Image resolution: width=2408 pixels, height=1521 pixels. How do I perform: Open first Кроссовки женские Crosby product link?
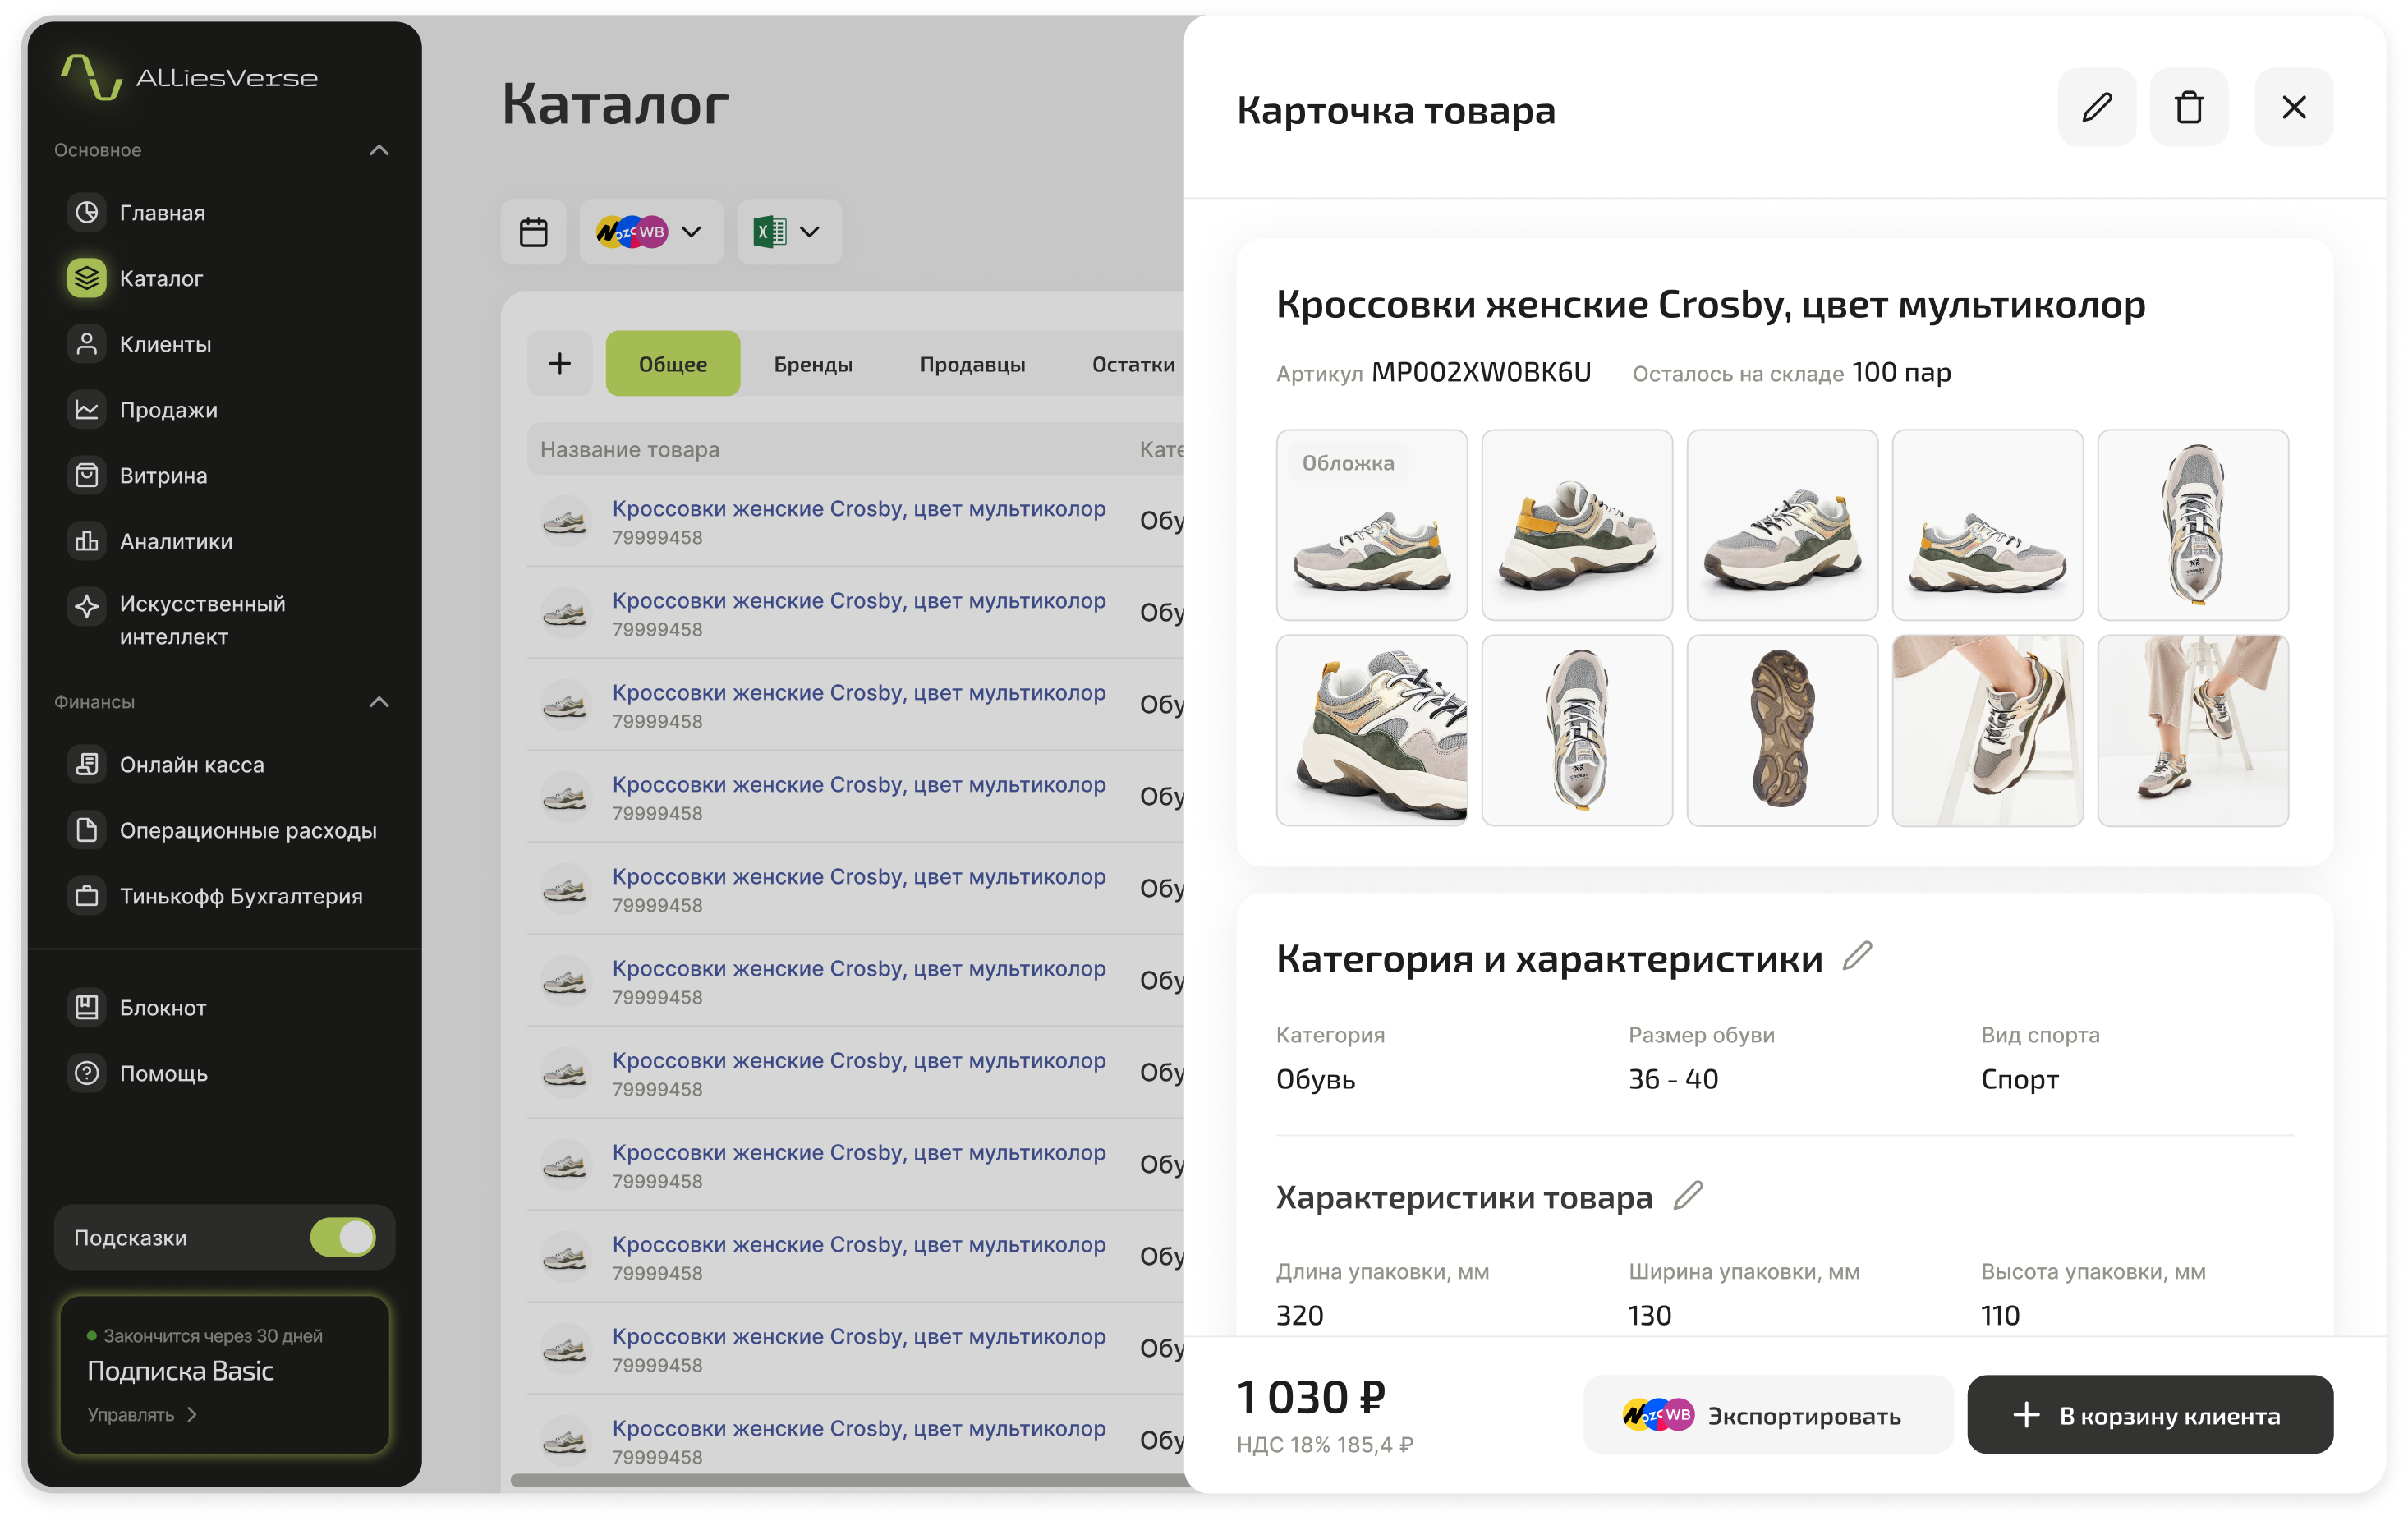[x=859, y=508]
